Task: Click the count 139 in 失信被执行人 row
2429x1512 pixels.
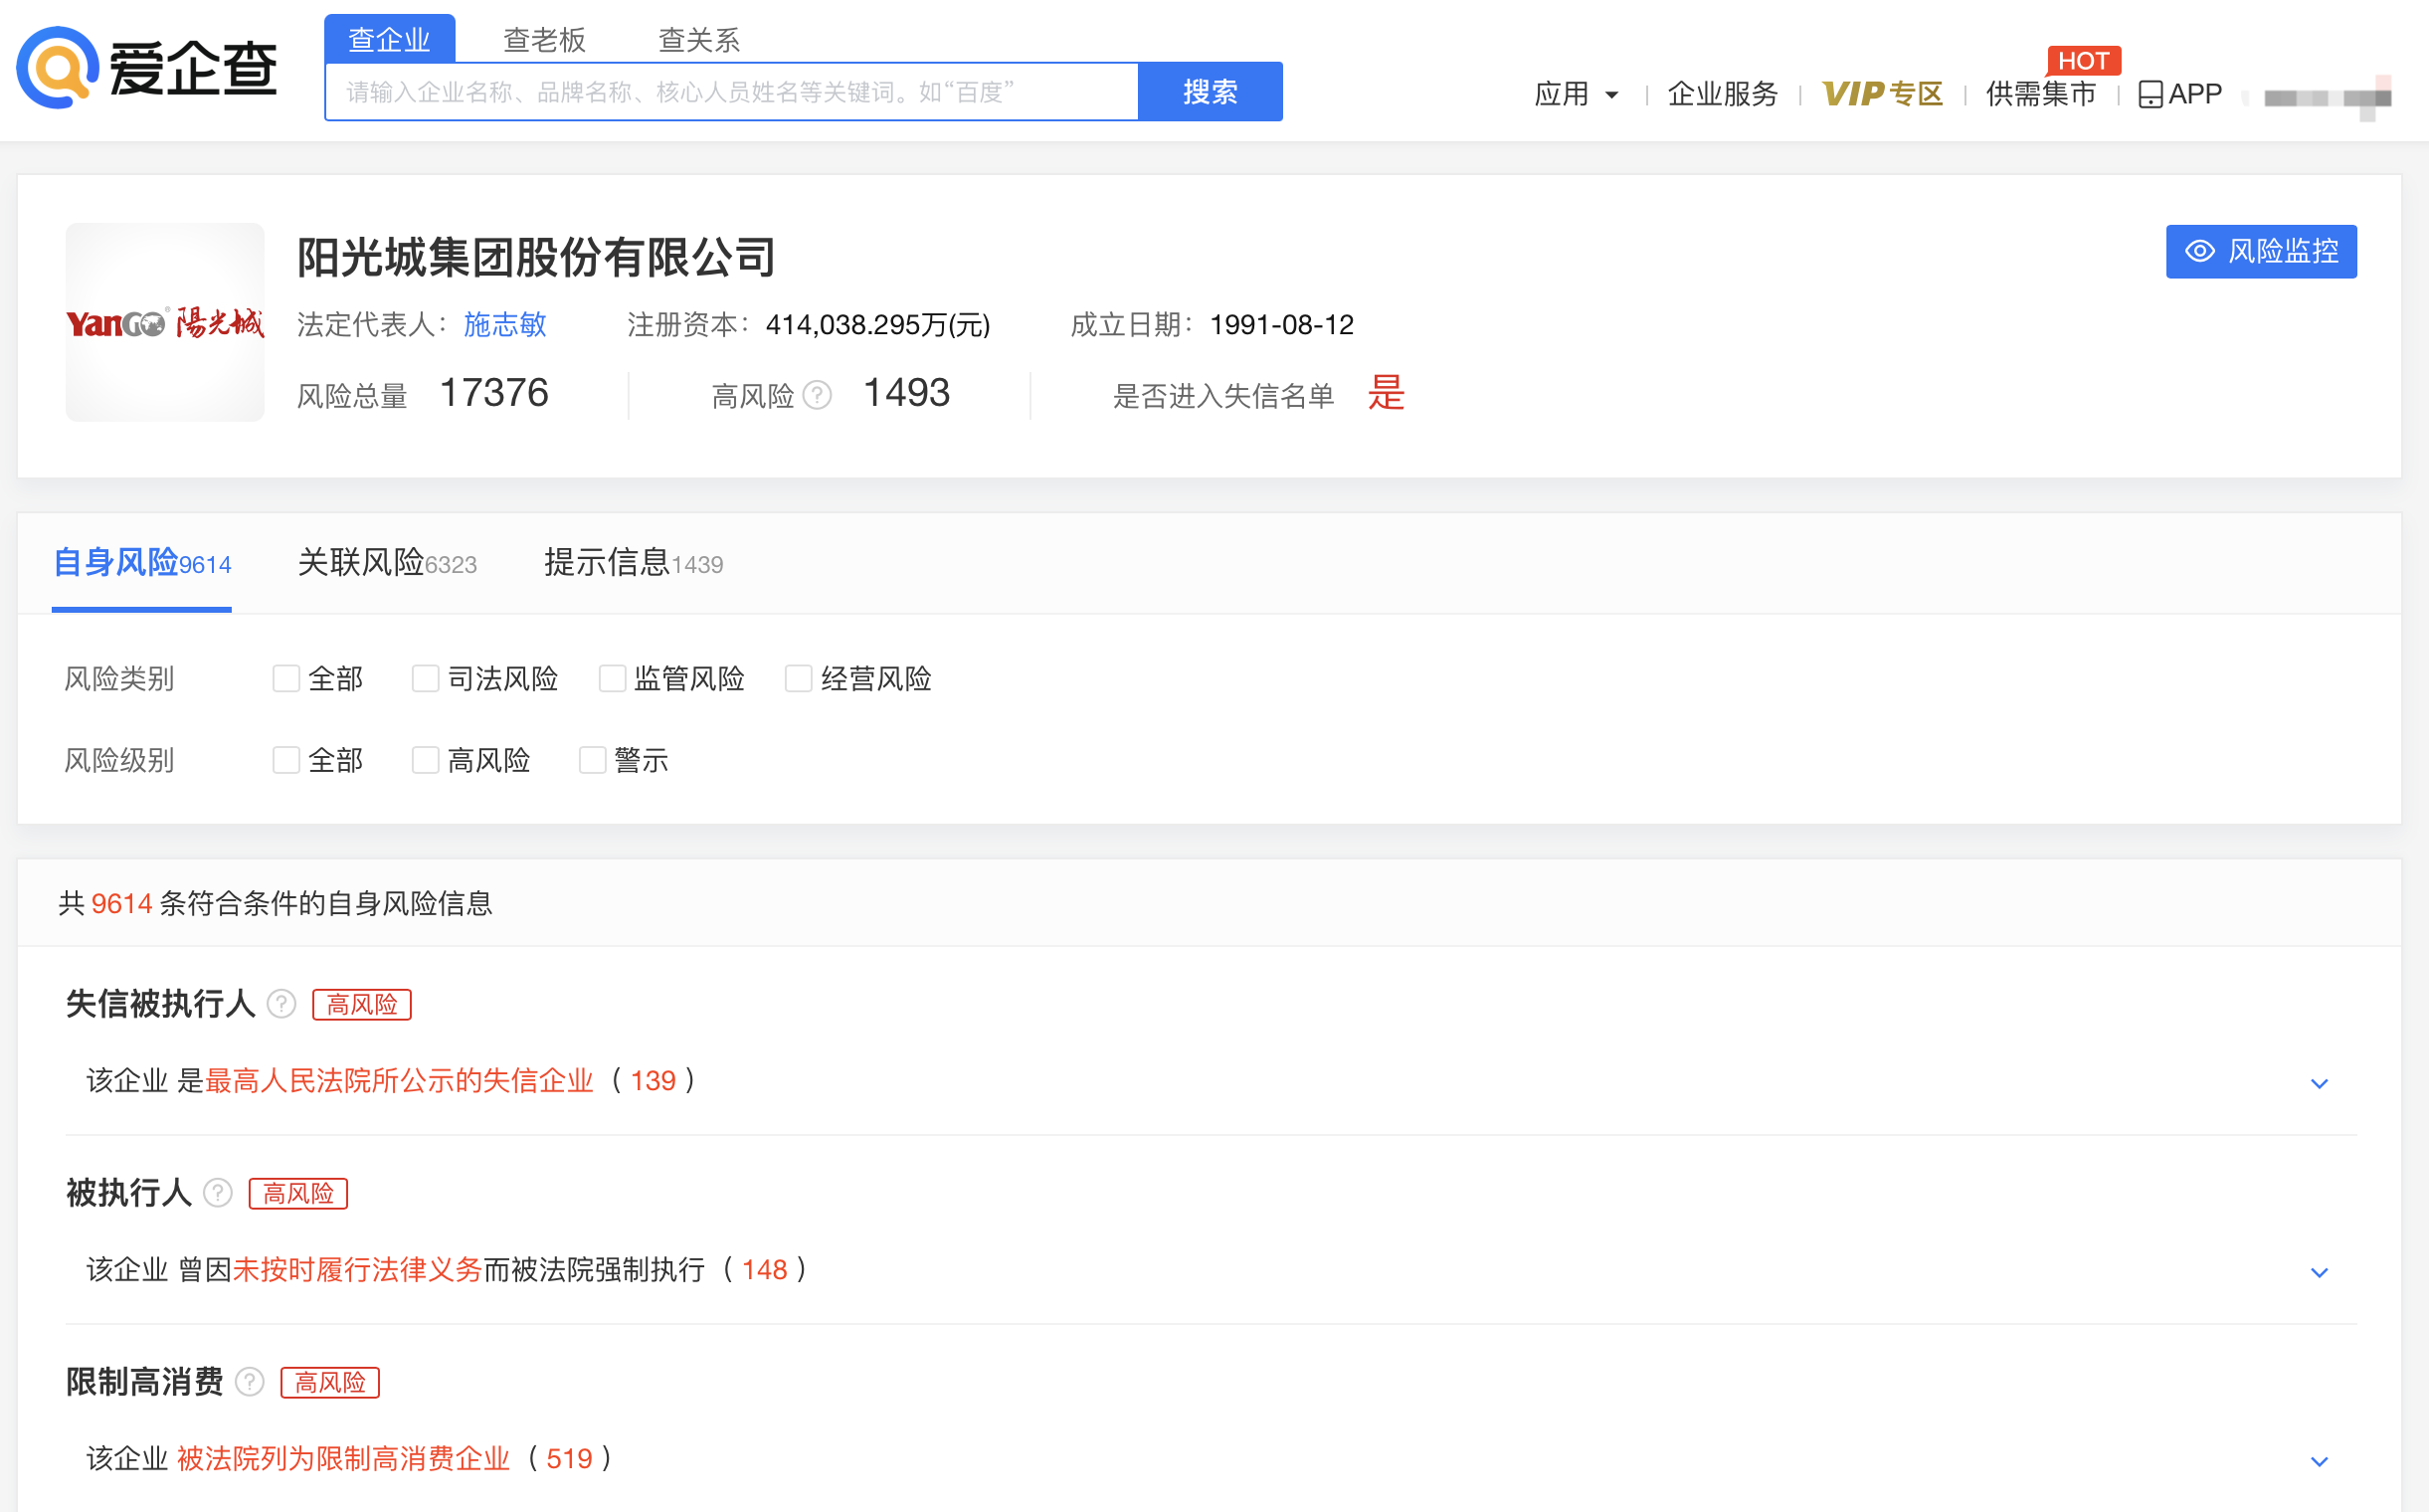Action: pyautogui.click(x=653, y=1080)
